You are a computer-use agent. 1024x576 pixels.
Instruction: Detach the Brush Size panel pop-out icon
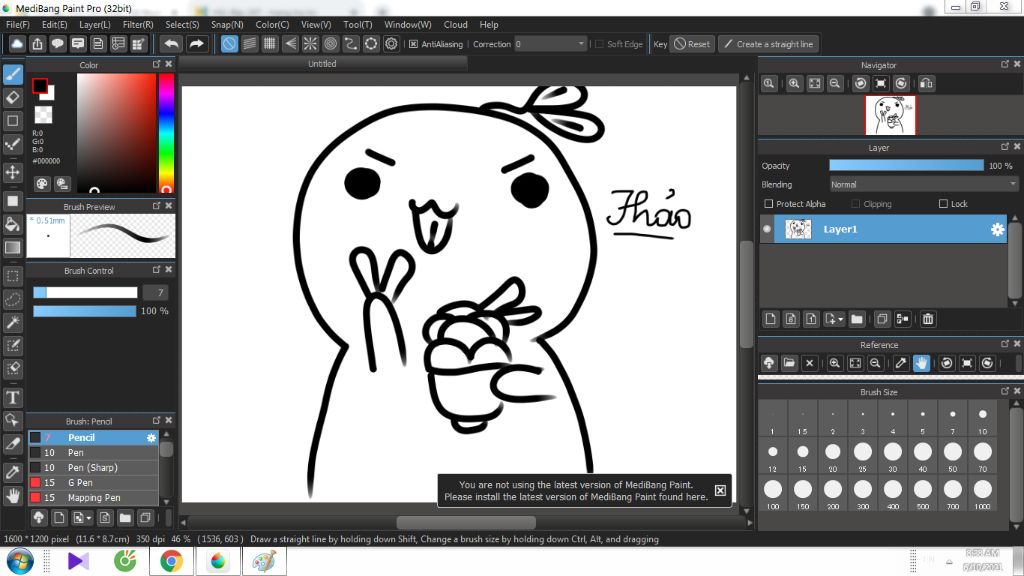tap(1004, 391)
